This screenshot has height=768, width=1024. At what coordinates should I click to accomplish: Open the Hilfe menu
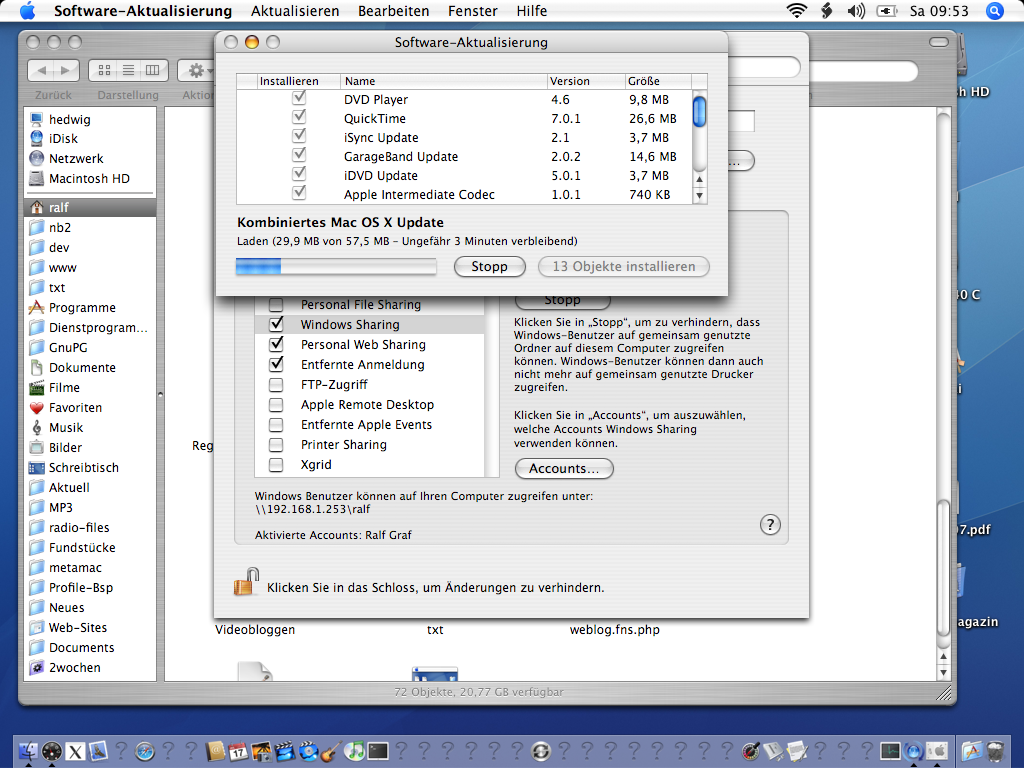(532, 11)
